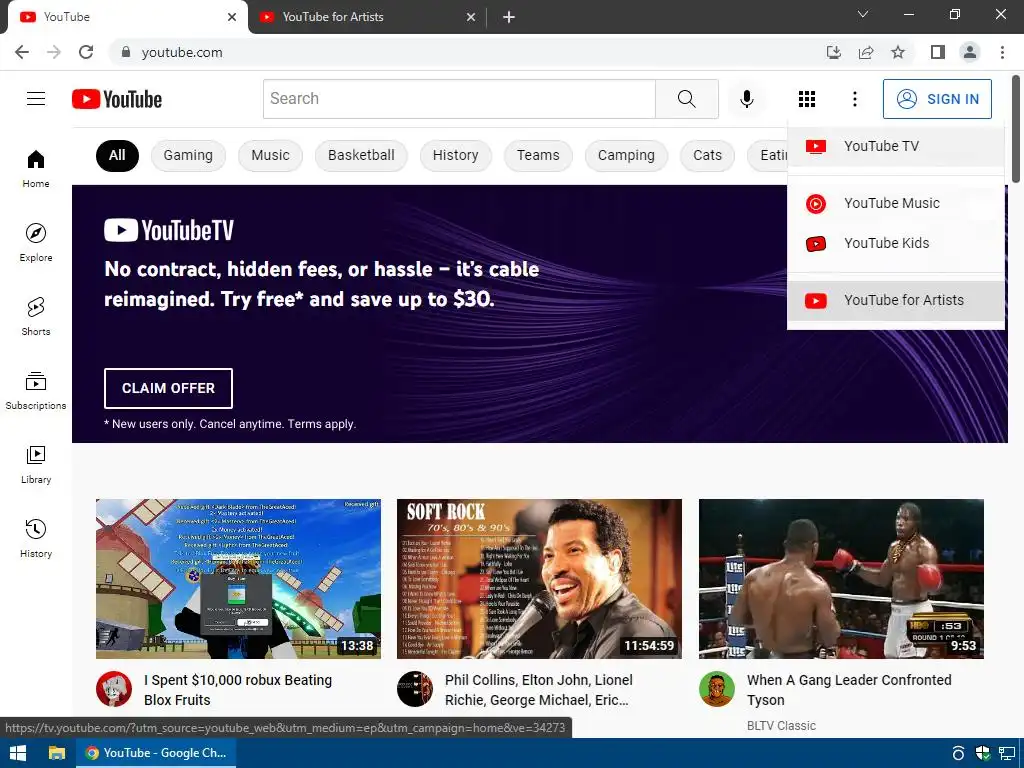Bookmark this page with star
This screenshot has height=768, width=1024.
(x=898, y=52)
